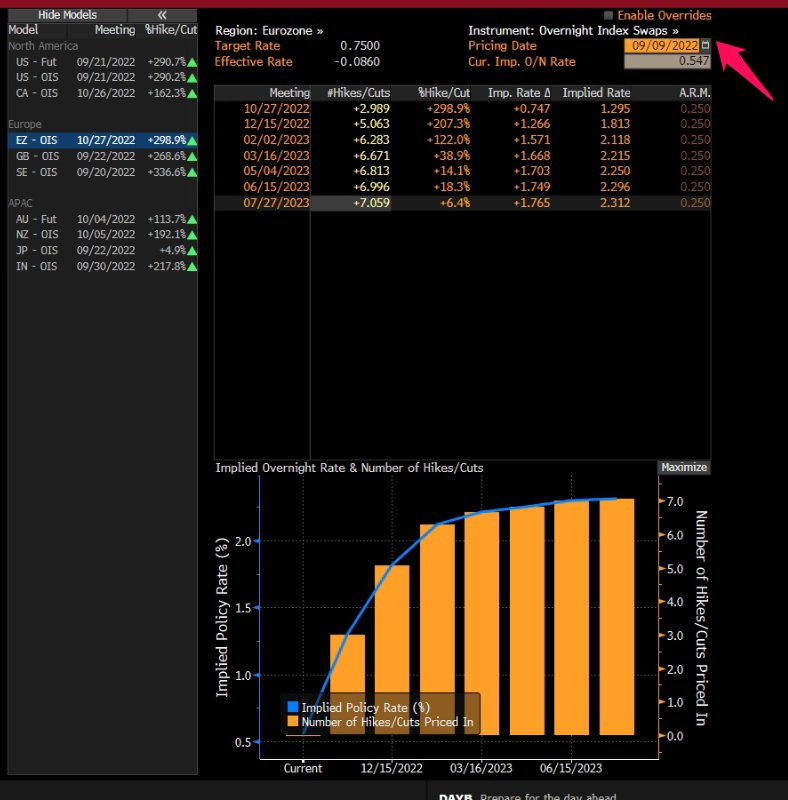788x800 pixels.
Task: Click the green up arrow on IN - OIS row
Action: coord(192,267)
